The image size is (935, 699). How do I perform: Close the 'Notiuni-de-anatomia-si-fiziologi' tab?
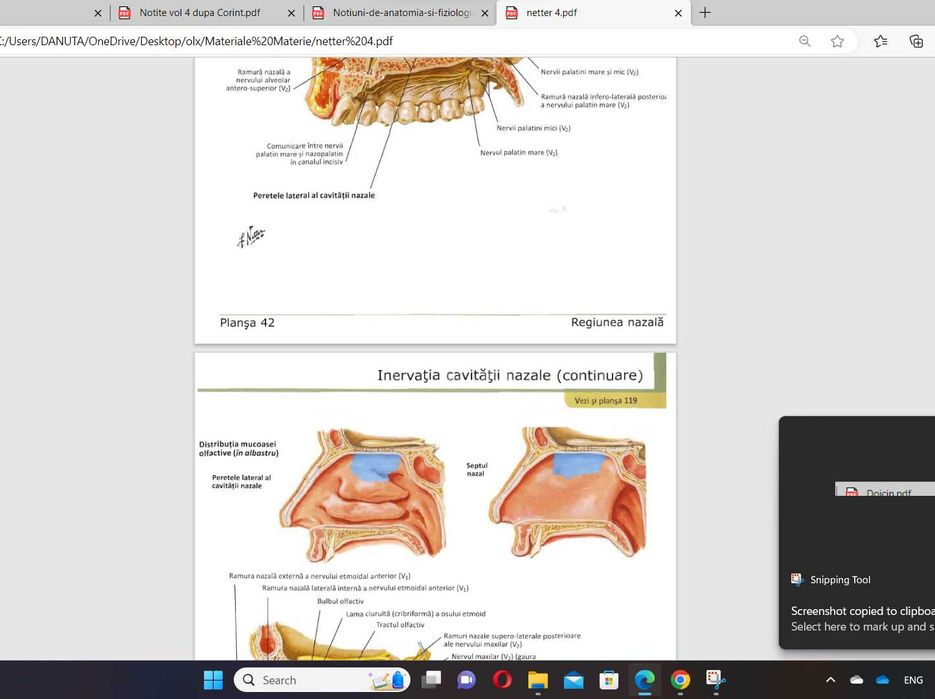[x=485, y=13]
